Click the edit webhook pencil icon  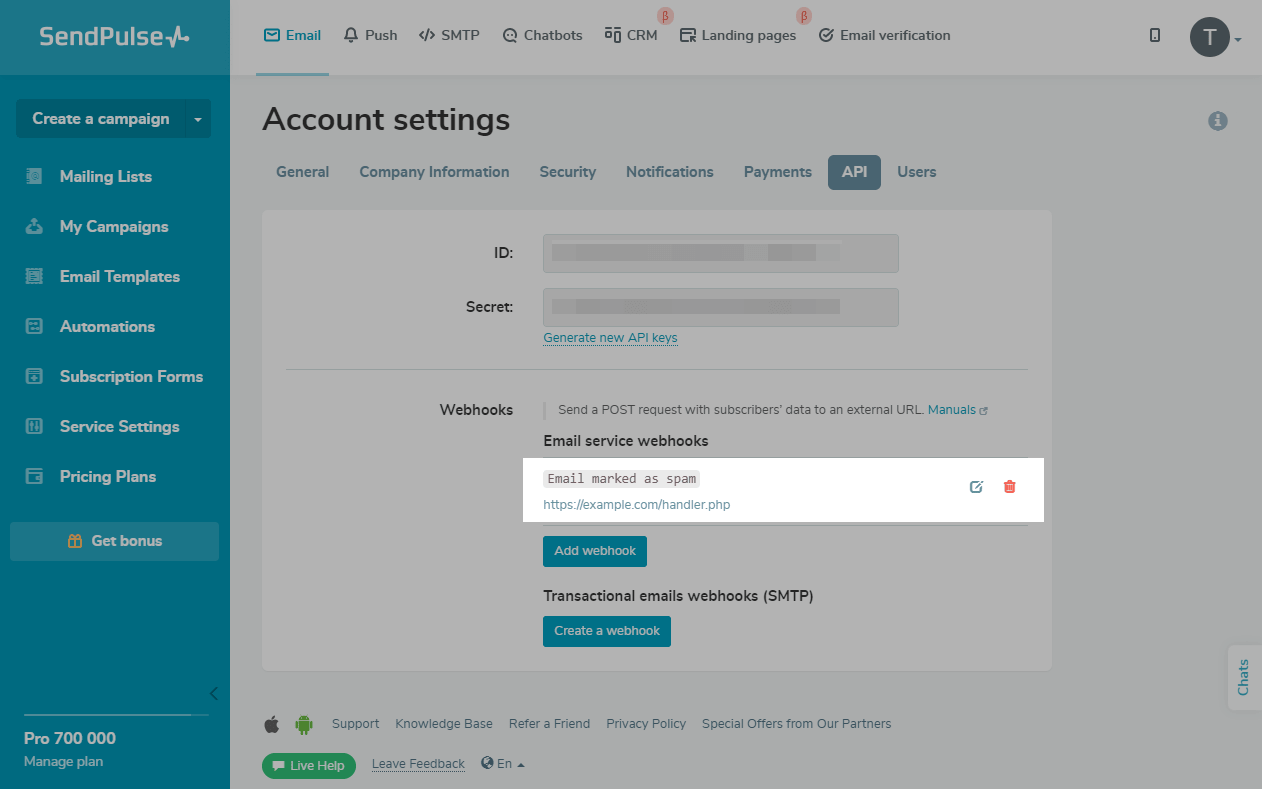977,487
